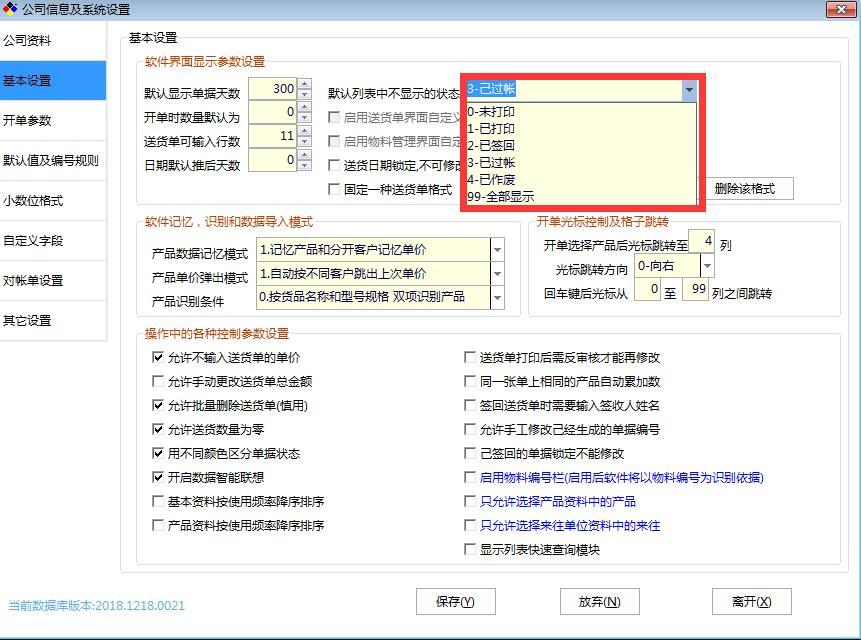
Task: Open the 光标跳转方向 dropdown
Action: (707, 266)
